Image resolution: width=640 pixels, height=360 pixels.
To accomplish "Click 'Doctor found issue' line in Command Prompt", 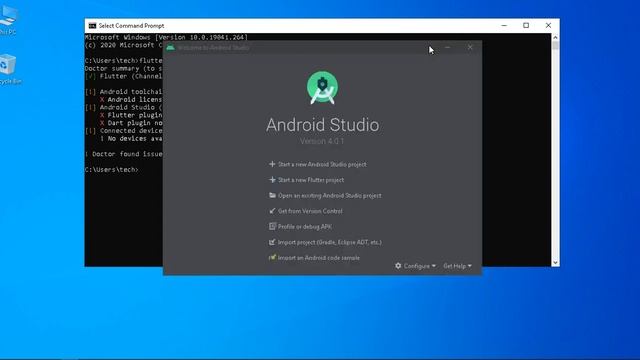I will pos(124,154).
